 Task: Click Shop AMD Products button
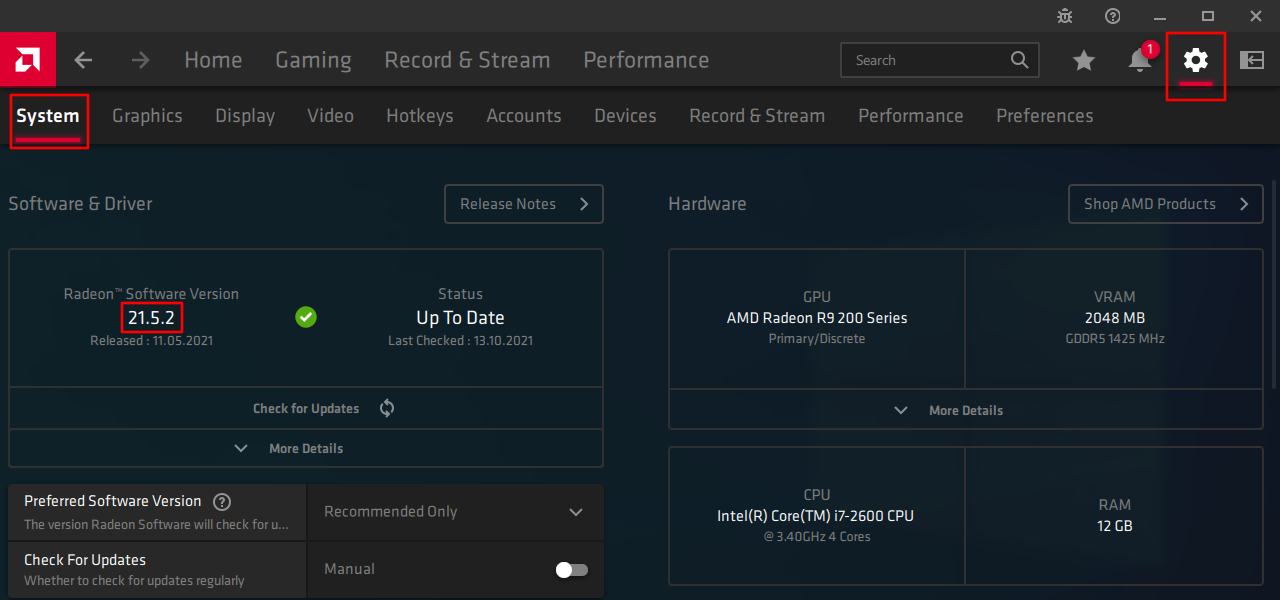click(1166, 204)
